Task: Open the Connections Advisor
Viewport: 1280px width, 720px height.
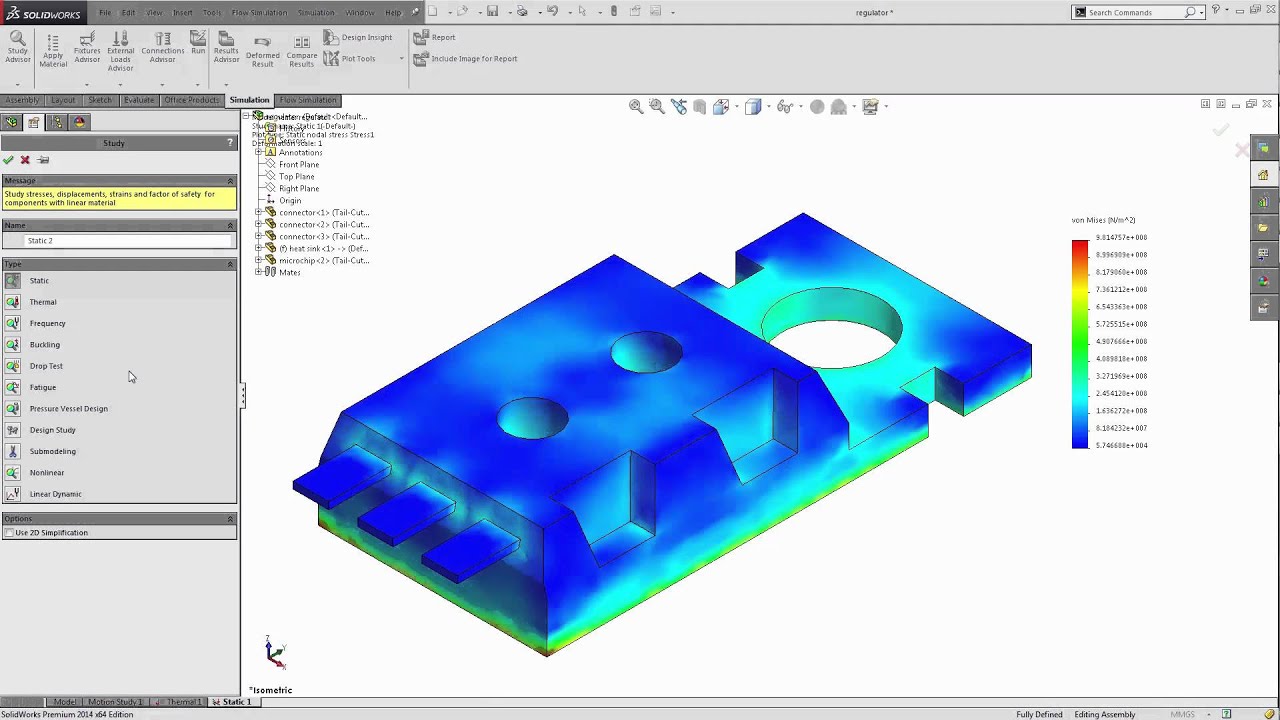Action: click(x=162, y=47)
